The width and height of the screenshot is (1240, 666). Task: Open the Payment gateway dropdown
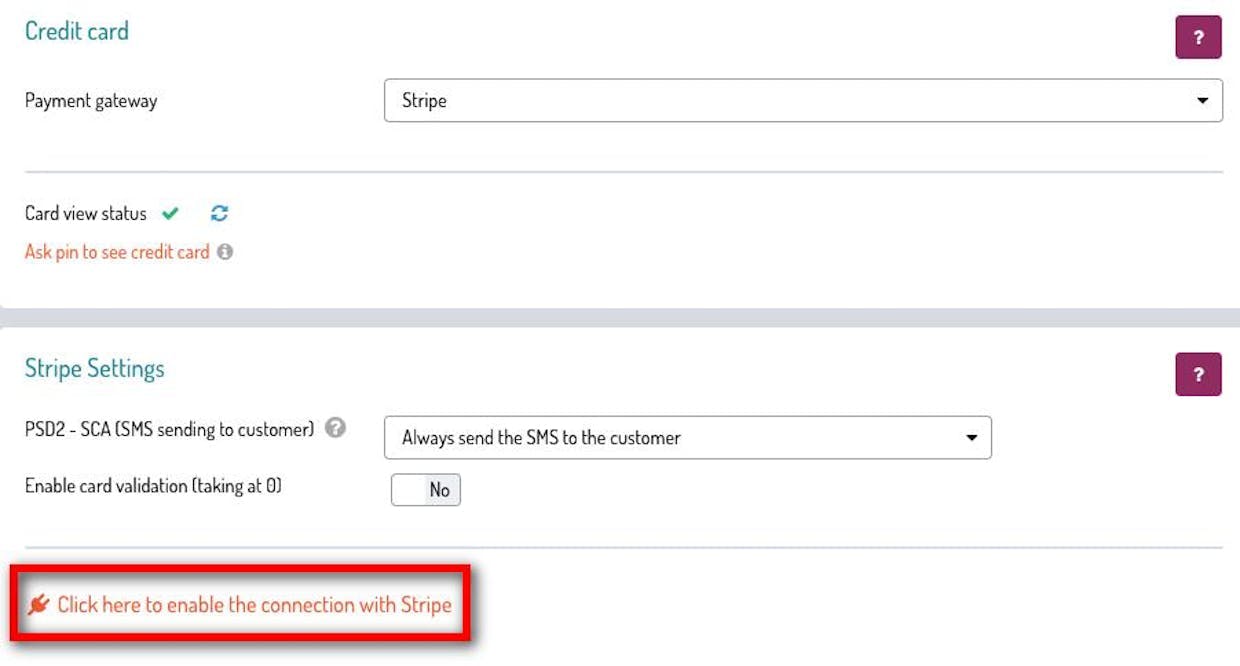[802, 101]
